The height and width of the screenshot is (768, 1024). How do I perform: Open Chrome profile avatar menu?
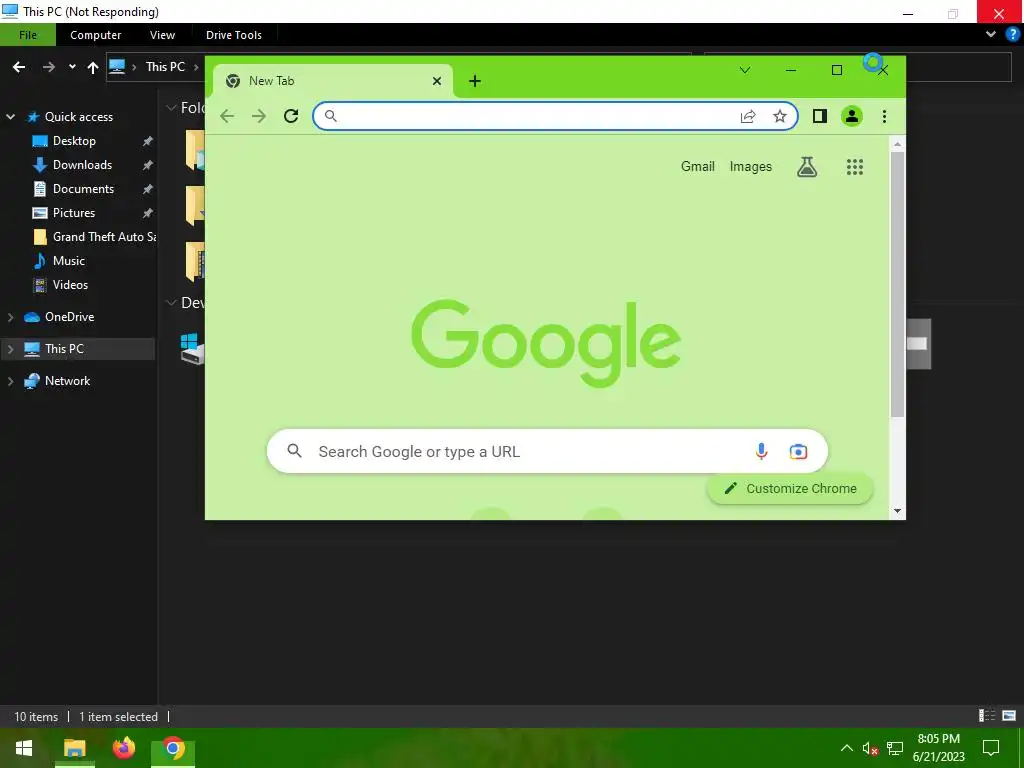coord(852,116)
